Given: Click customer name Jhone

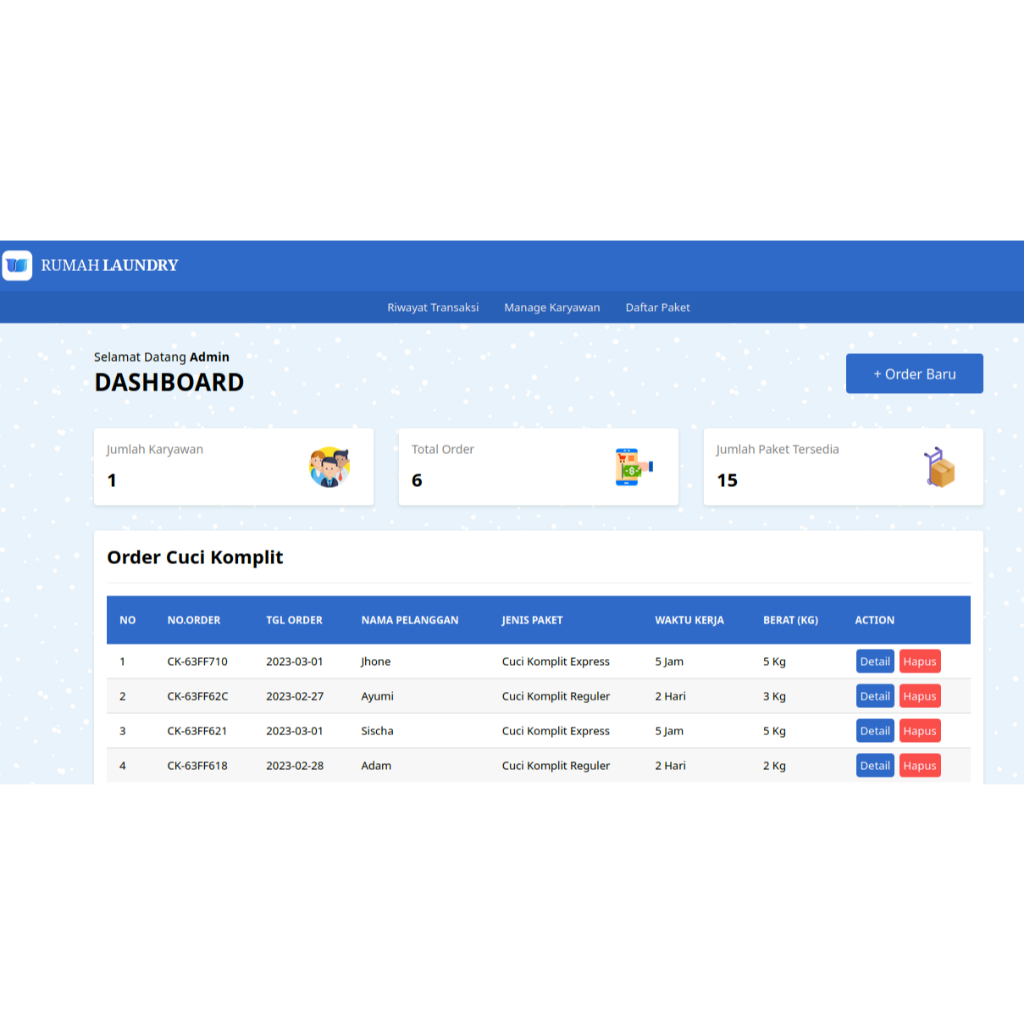Looking at the screenshot, I should 376,662.
